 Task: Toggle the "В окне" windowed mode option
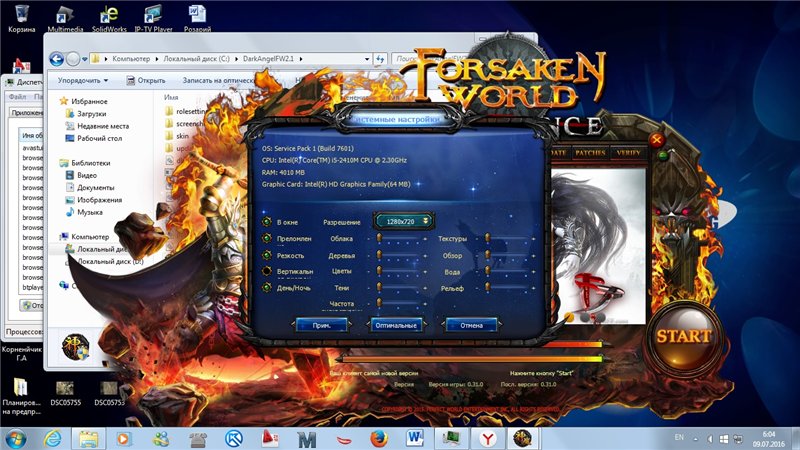point(267,222)
